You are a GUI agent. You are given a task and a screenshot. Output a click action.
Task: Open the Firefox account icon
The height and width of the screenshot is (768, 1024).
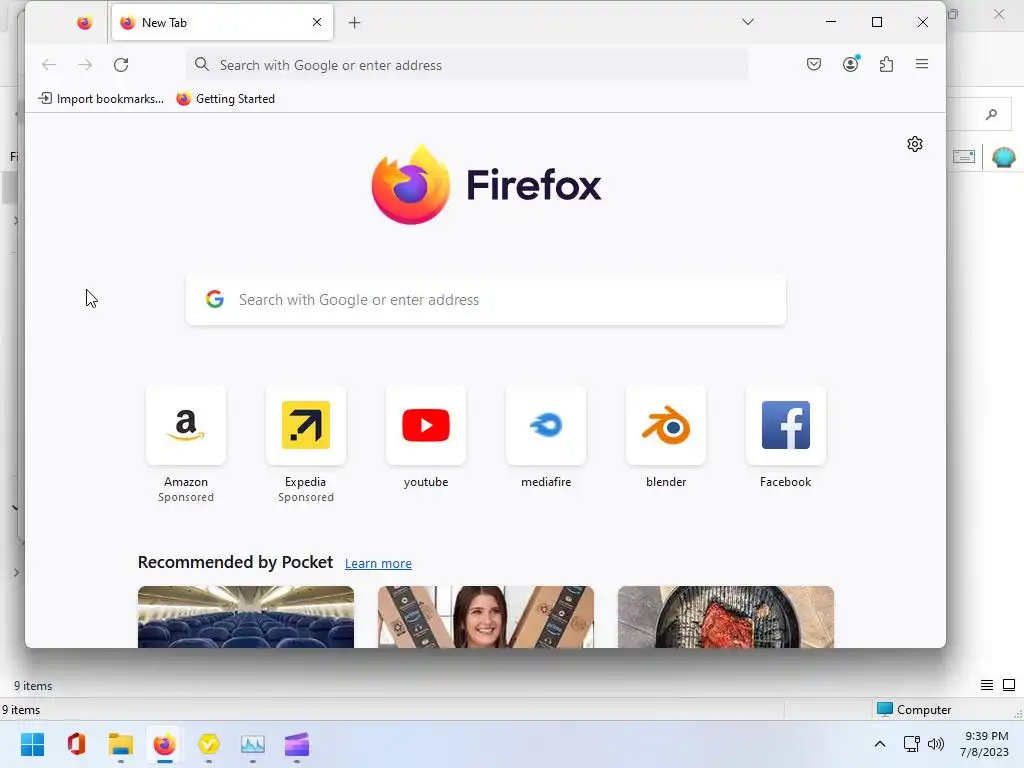[x=850, y=64]
